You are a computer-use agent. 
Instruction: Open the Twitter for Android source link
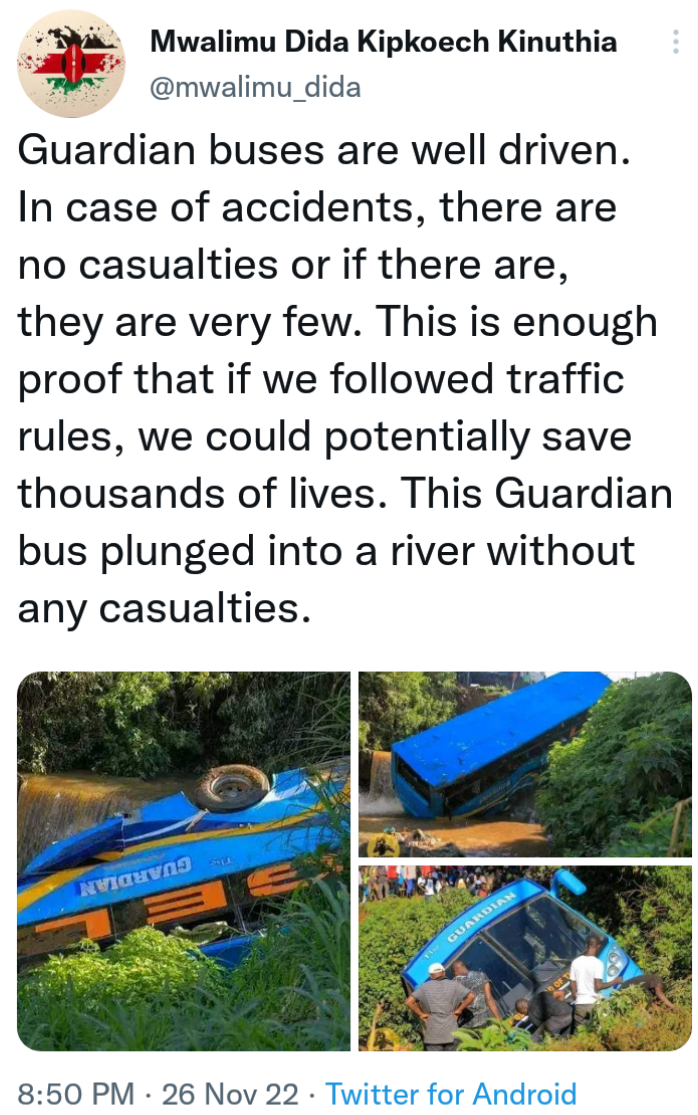tap(451, 1094)
